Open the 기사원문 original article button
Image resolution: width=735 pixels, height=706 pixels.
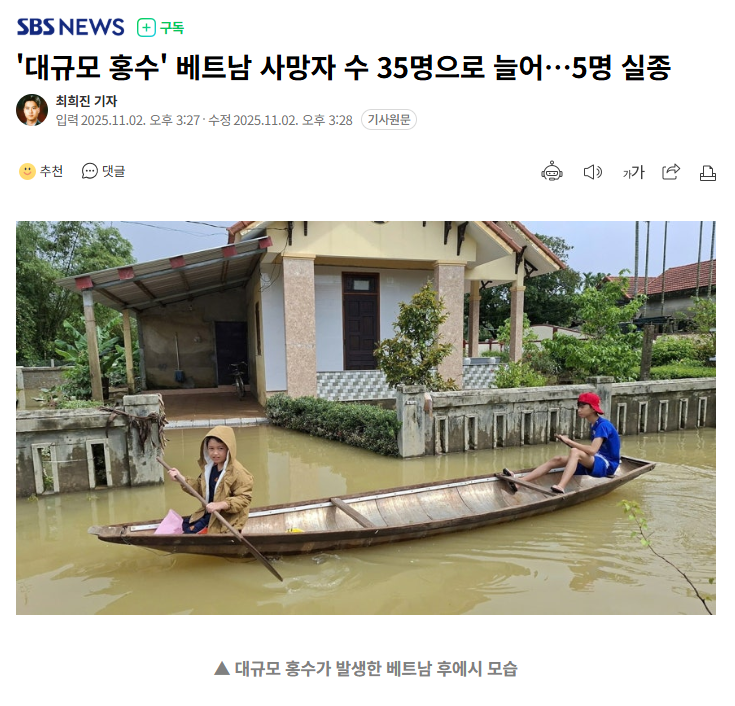click(x=389, y=120)
